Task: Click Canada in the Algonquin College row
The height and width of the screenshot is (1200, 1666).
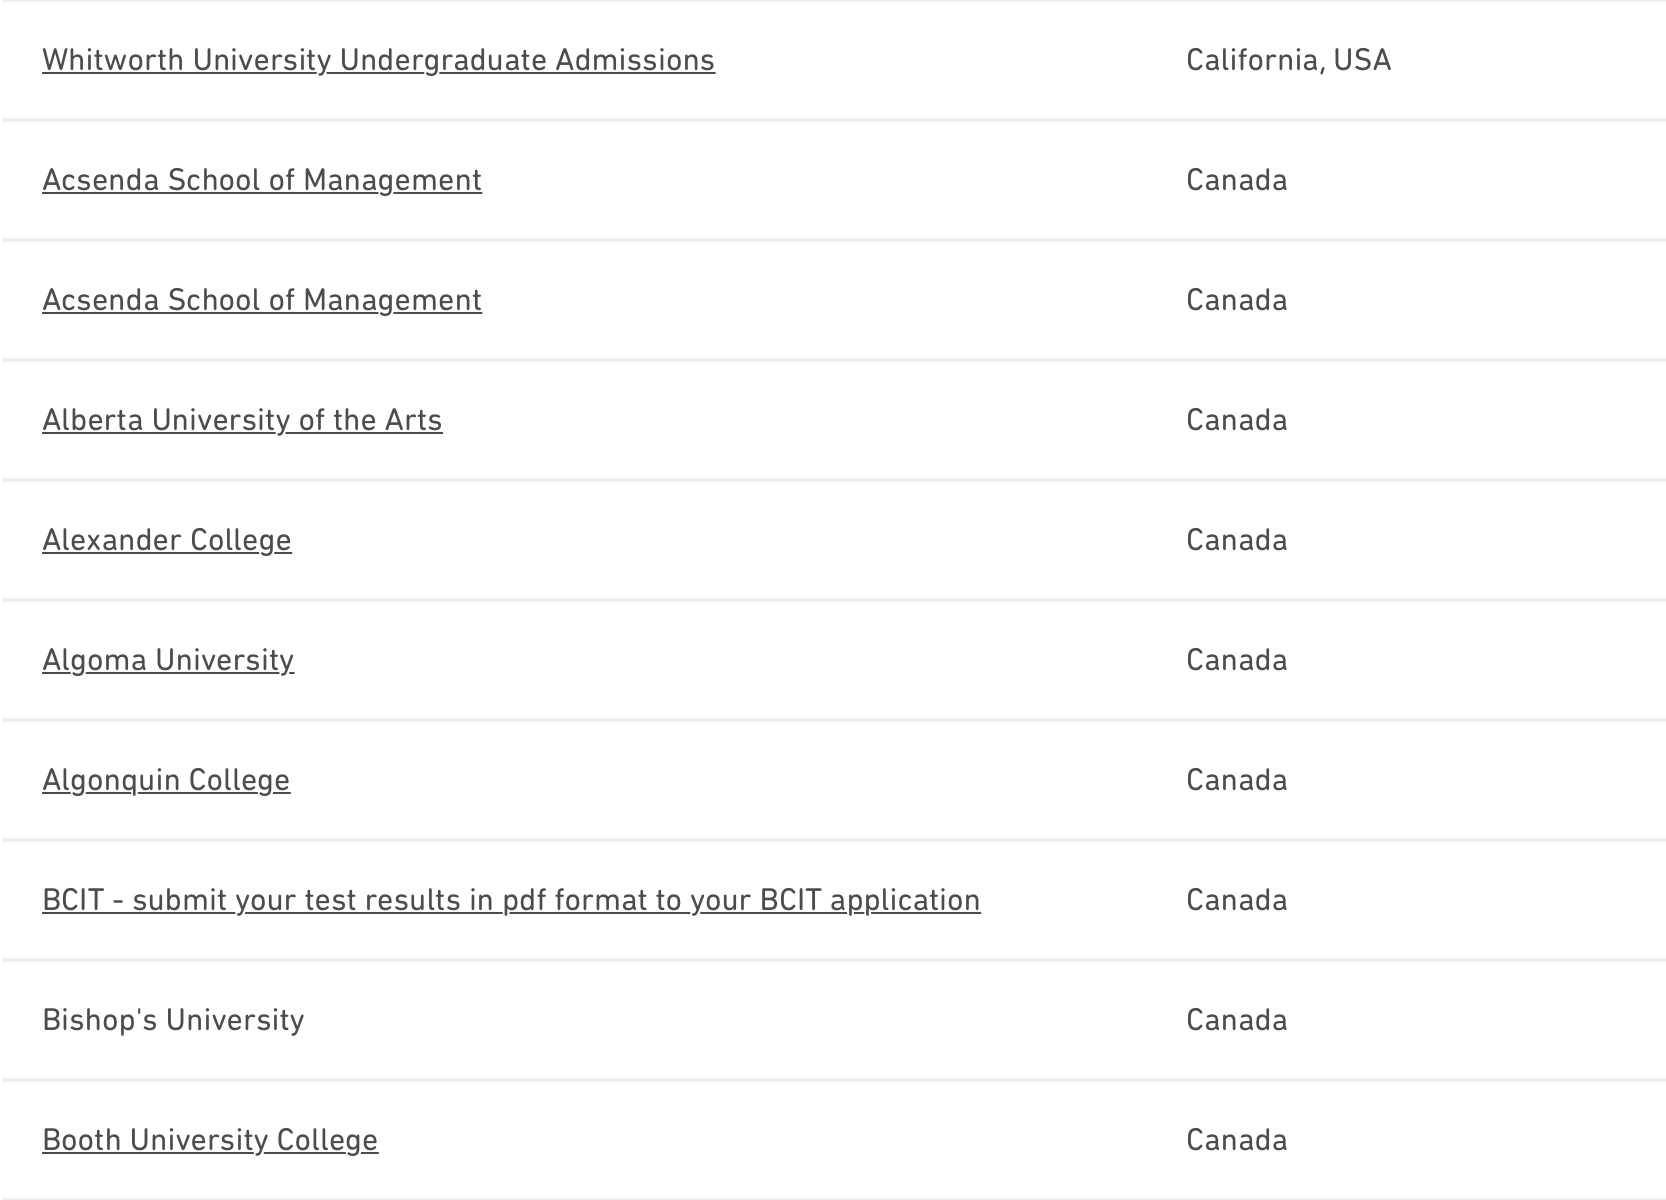Action: pos(1236,780)
